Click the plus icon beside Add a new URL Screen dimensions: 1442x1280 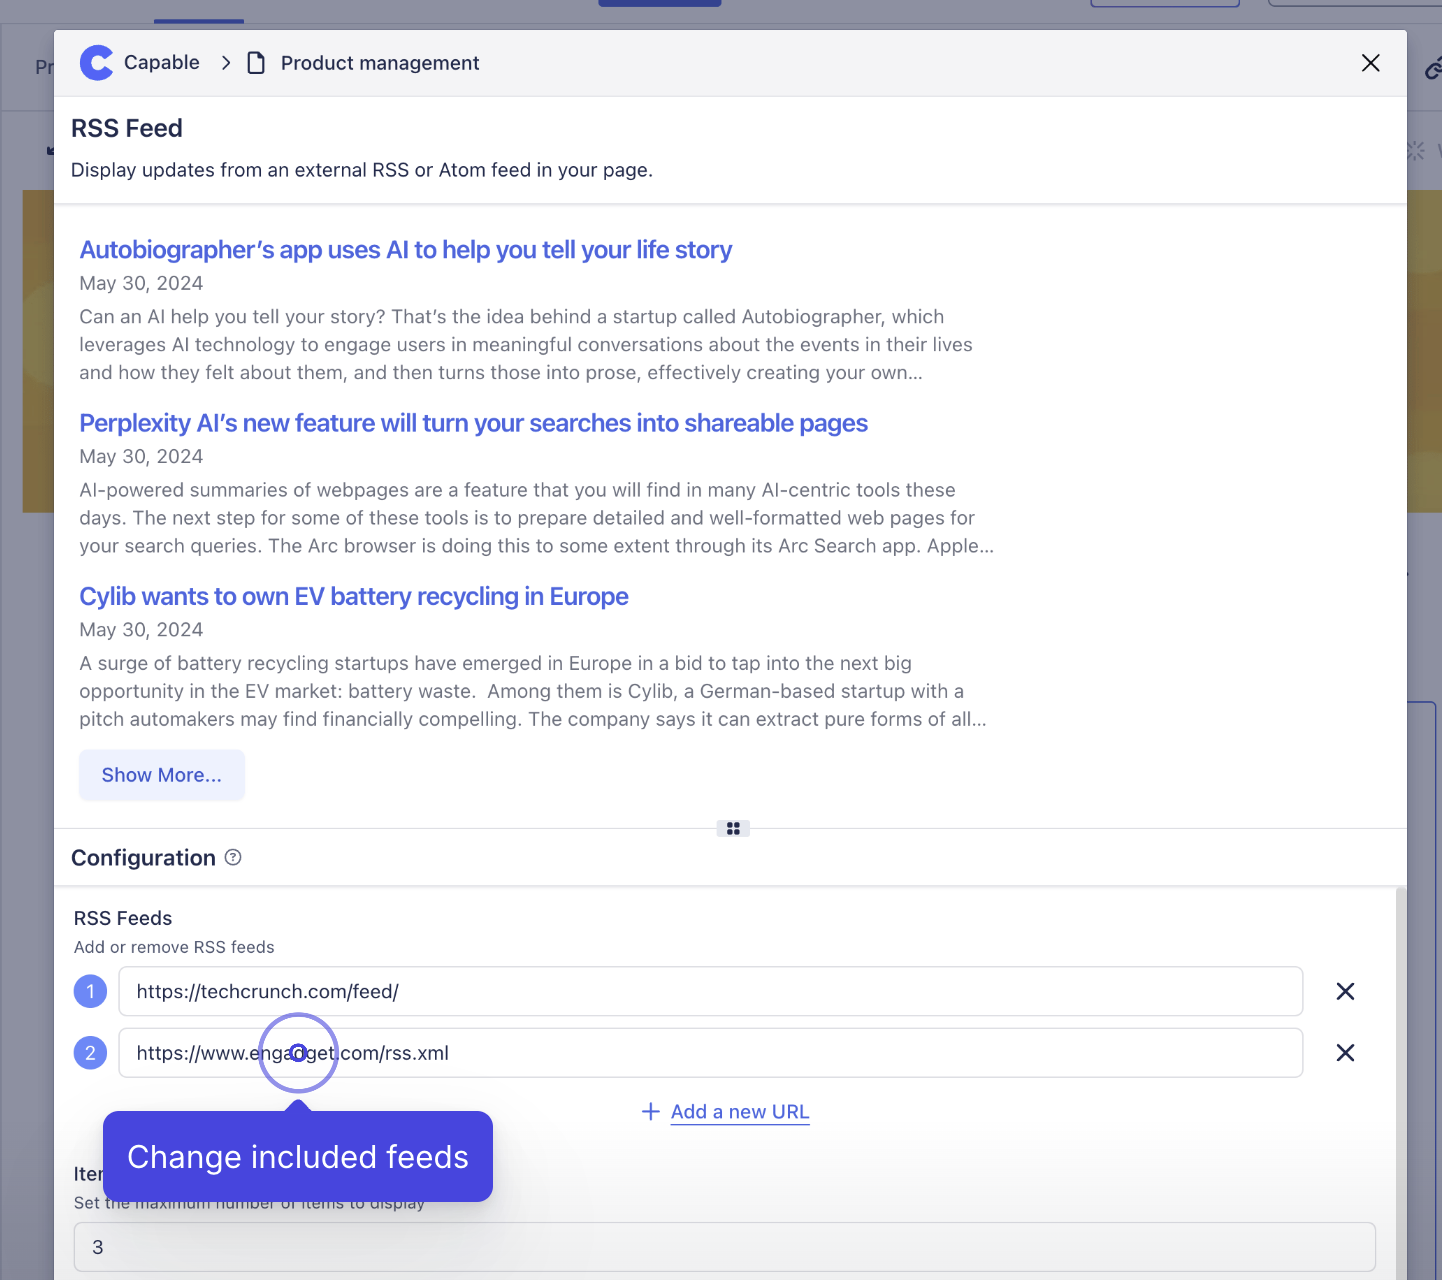(651, 1112)
